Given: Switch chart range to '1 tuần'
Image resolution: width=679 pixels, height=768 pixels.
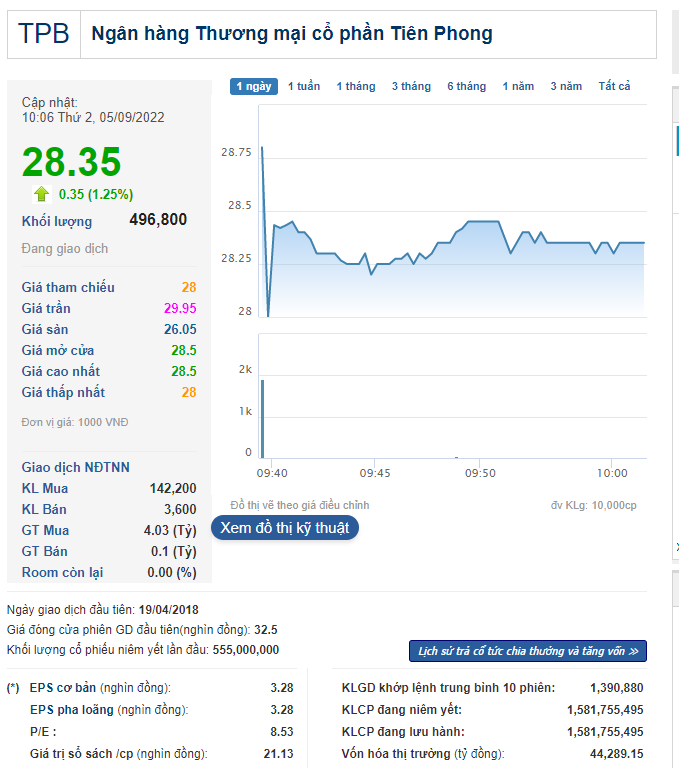Looking at the screenshot, I should click(304, 87).
